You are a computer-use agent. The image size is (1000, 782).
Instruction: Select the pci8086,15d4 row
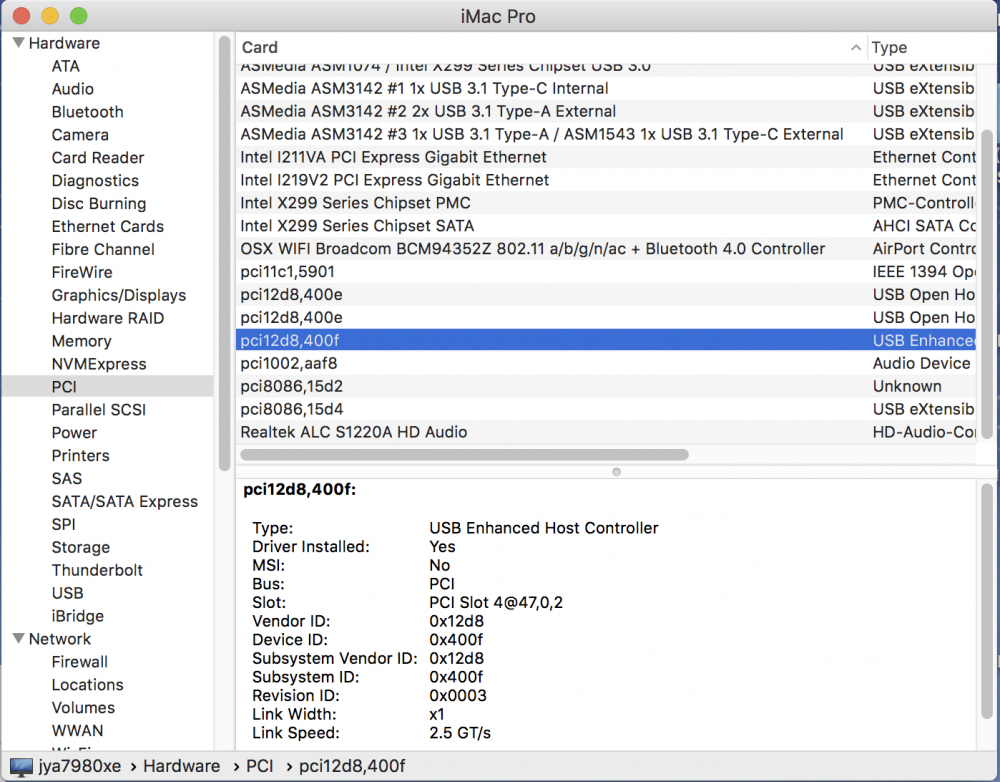(606, 409)
